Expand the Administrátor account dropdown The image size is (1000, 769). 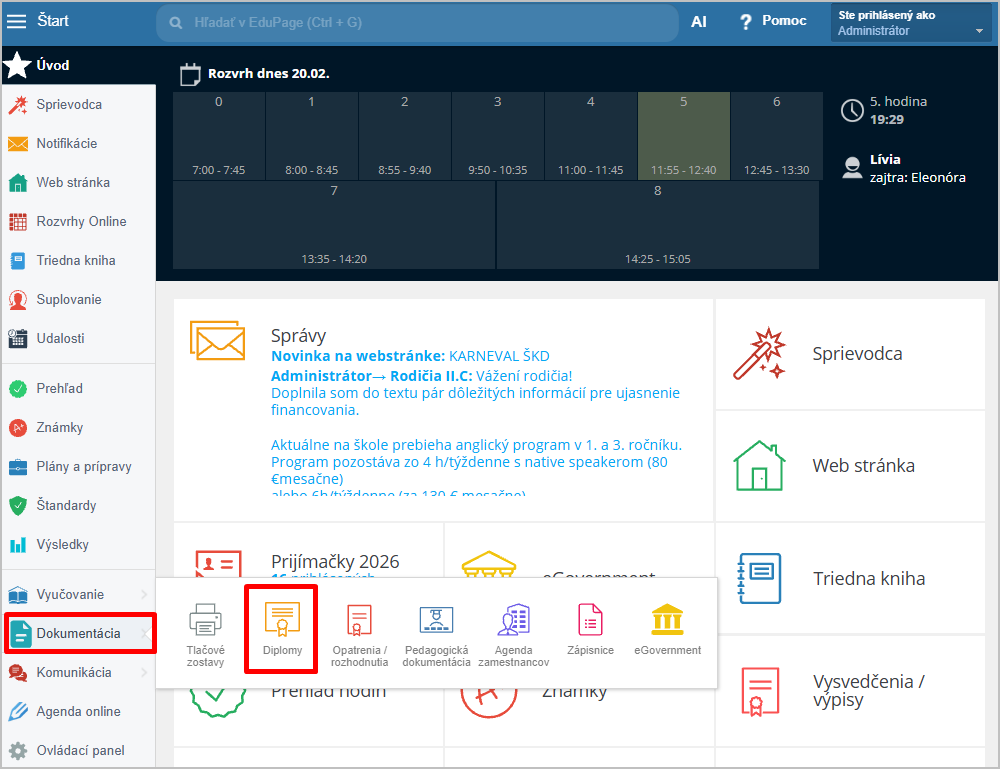pos(978,31)
